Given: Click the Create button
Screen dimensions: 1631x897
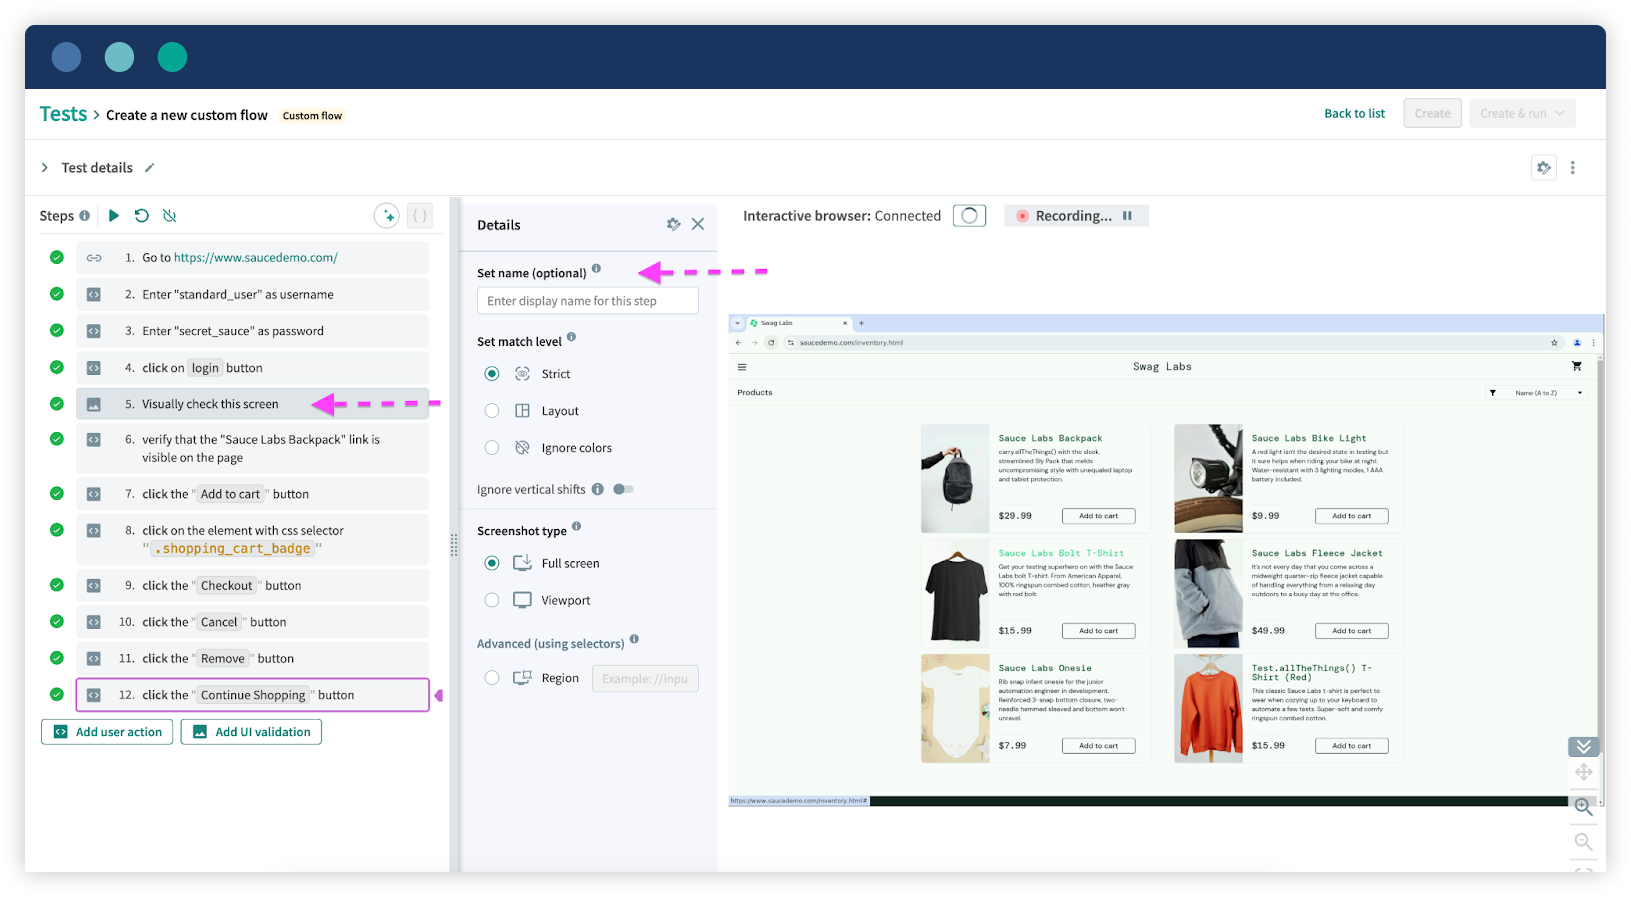Looking at the screenshot, I should 1432,114.
